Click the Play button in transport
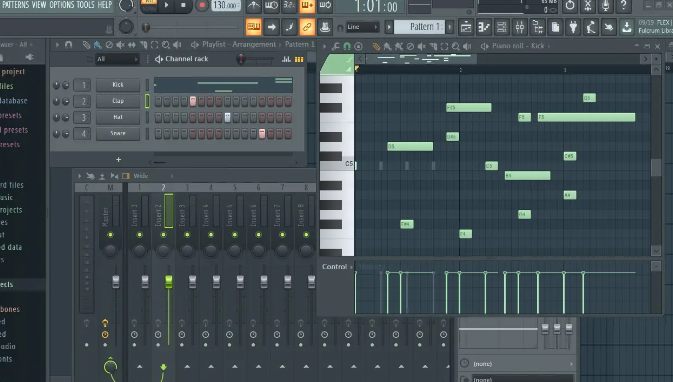This screenshot has width=673, height=382. coord(167,5)
